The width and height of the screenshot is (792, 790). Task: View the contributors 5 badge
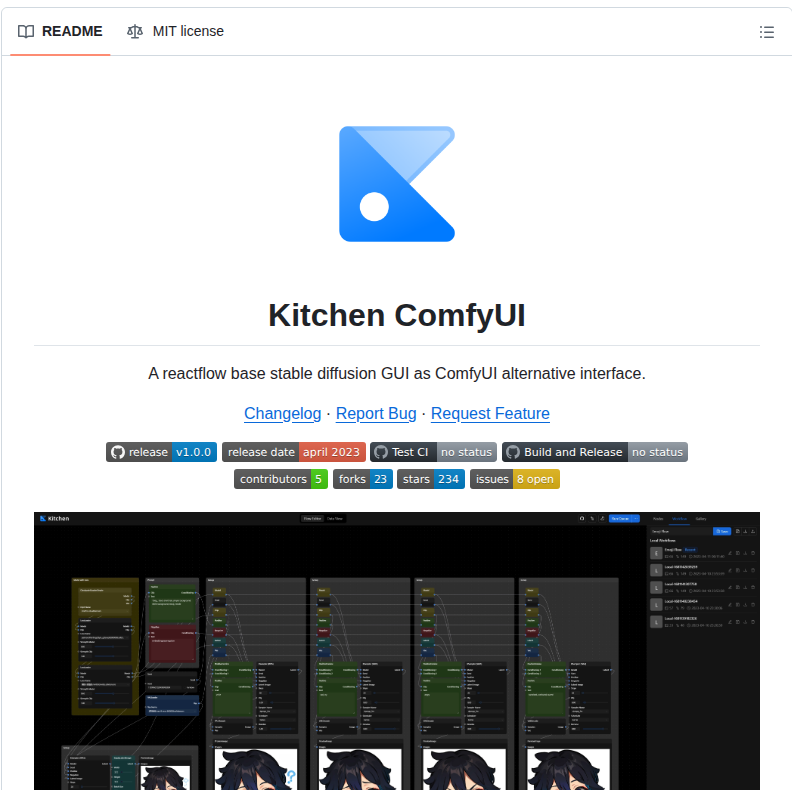[x=281, y=479]
